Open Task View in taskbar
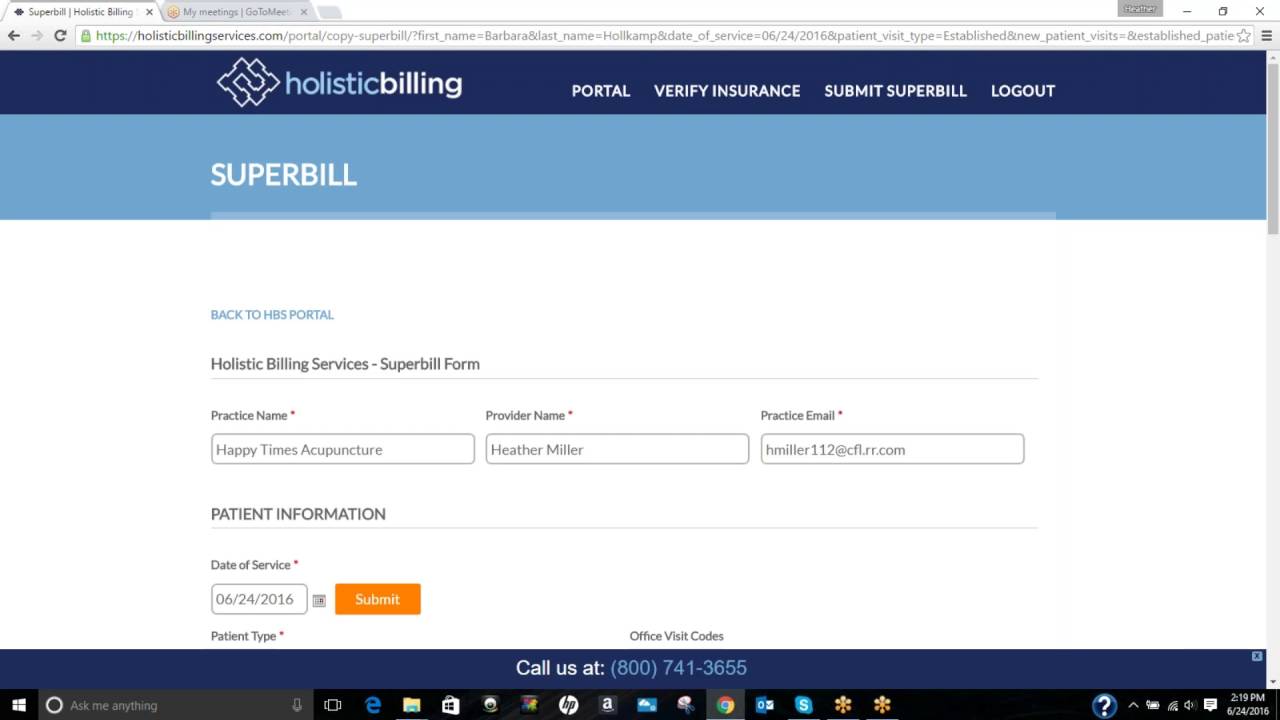The image size is (1280, 720). point(333,705)
